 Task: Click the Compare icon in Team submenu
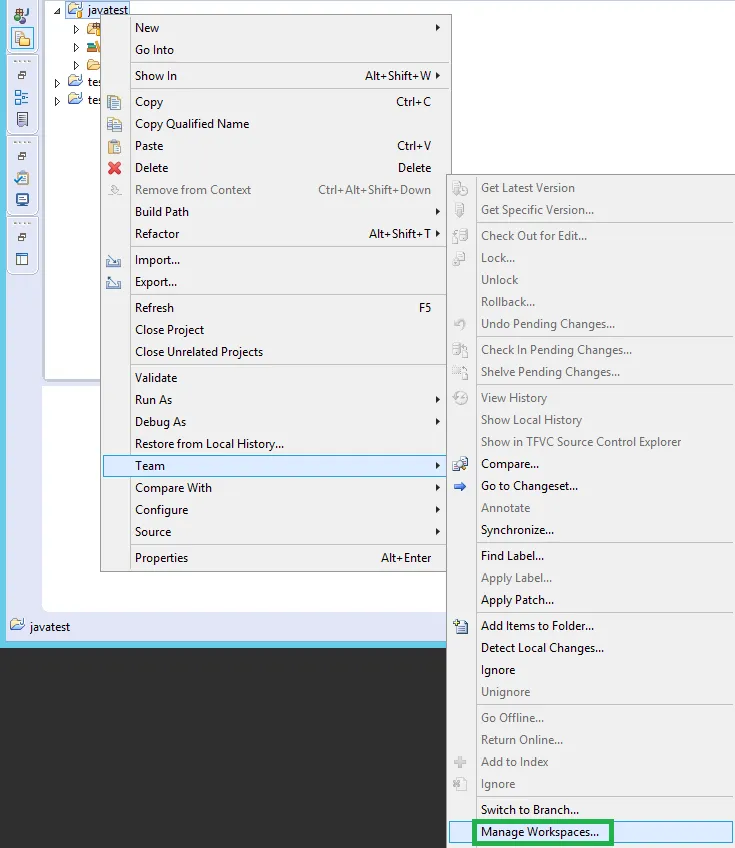[460, 464]
